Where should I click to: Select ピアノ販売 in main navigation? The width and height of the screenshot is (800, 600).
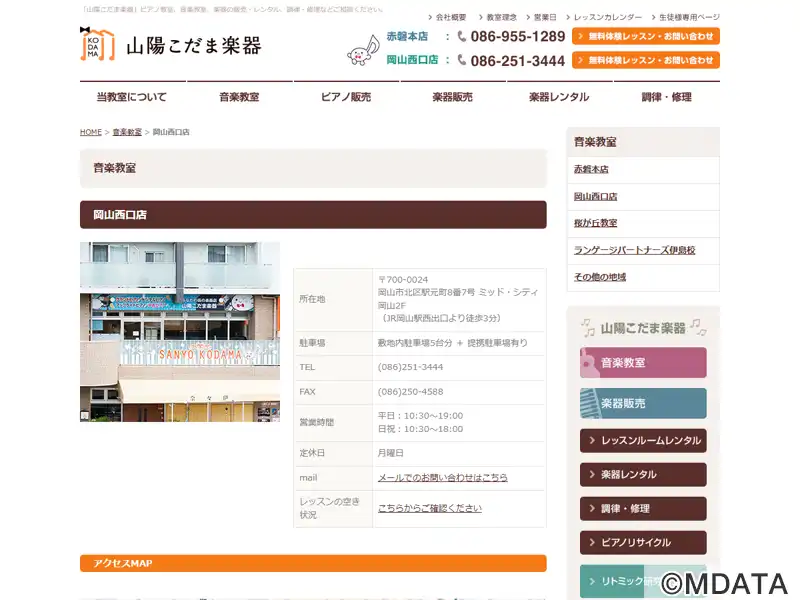(345, 97)
